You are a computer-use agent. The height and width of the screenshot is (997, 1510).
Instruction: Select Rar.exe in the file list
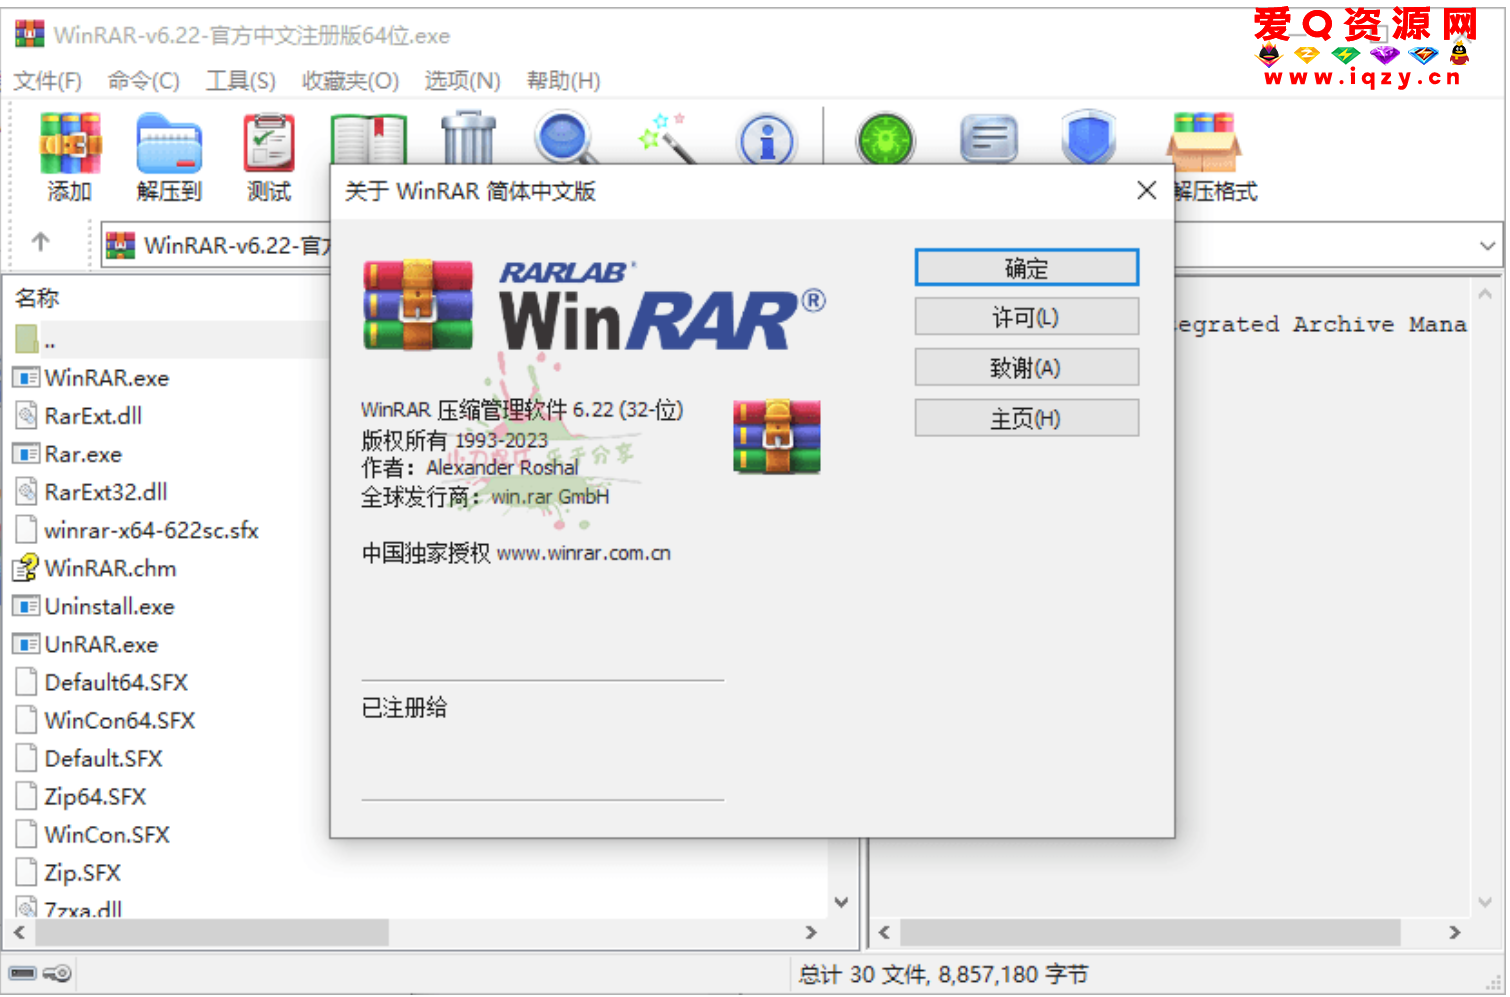(83, 454)
